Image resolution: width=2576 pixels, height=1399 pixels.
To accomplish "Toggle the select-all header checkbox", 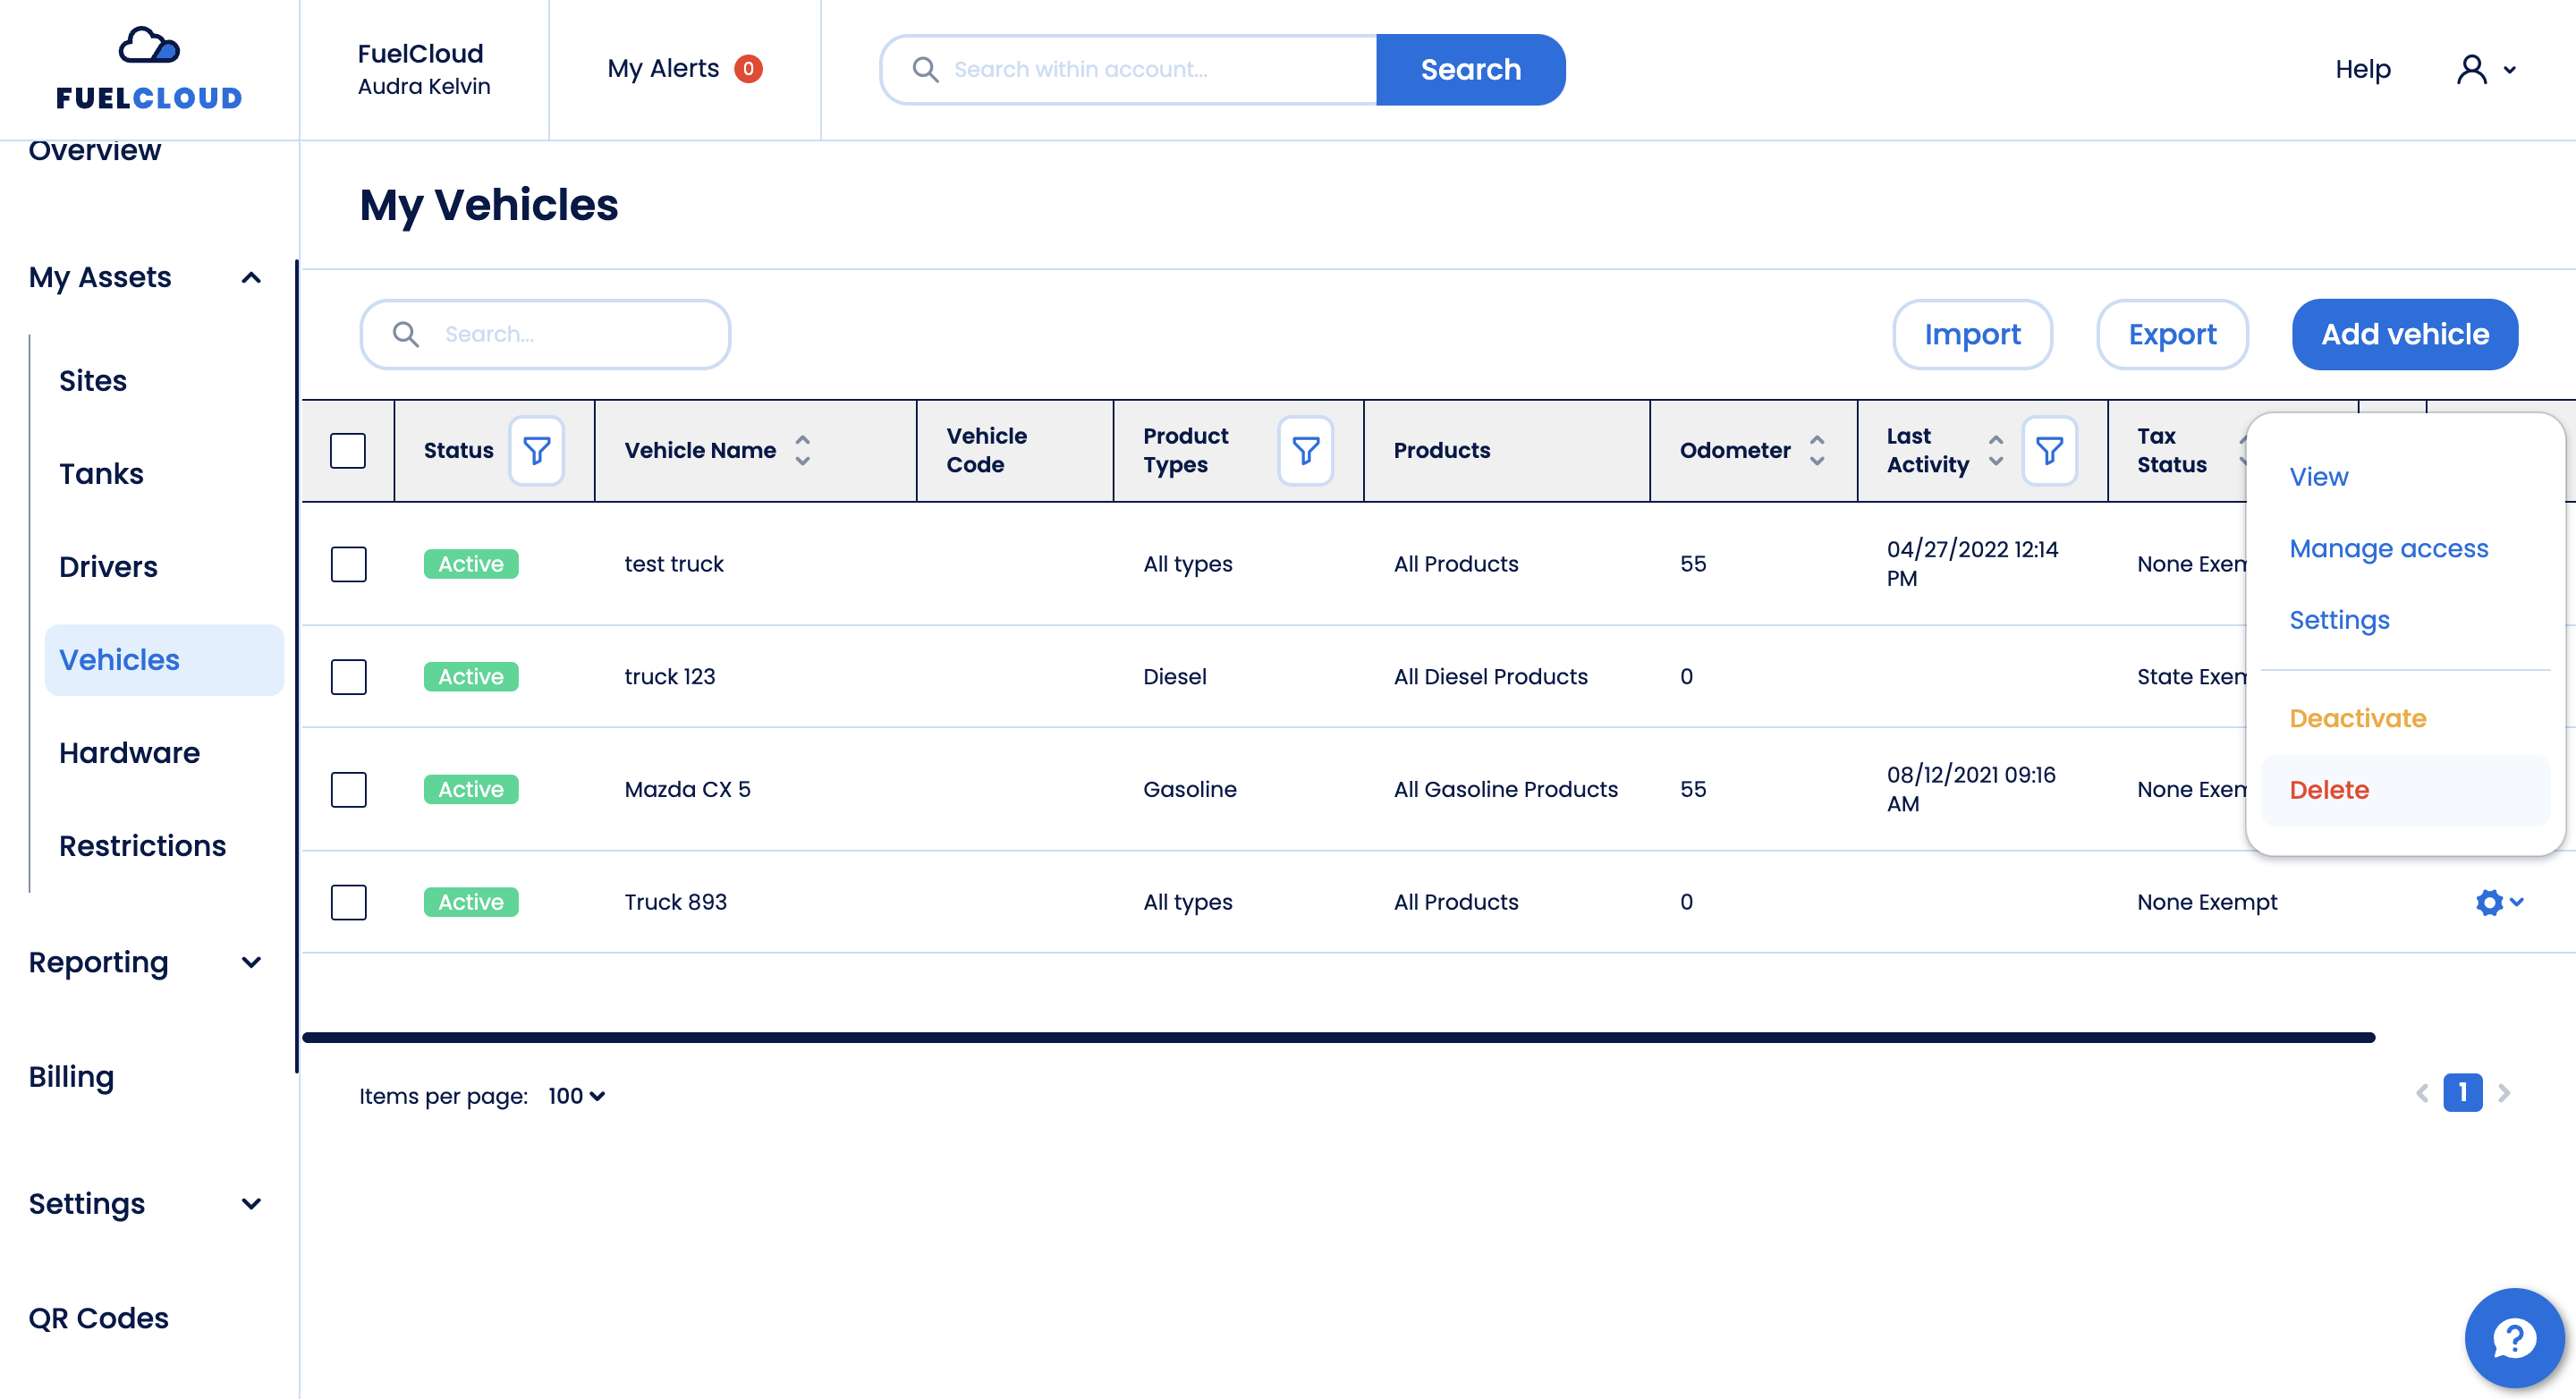I will 348,450.
